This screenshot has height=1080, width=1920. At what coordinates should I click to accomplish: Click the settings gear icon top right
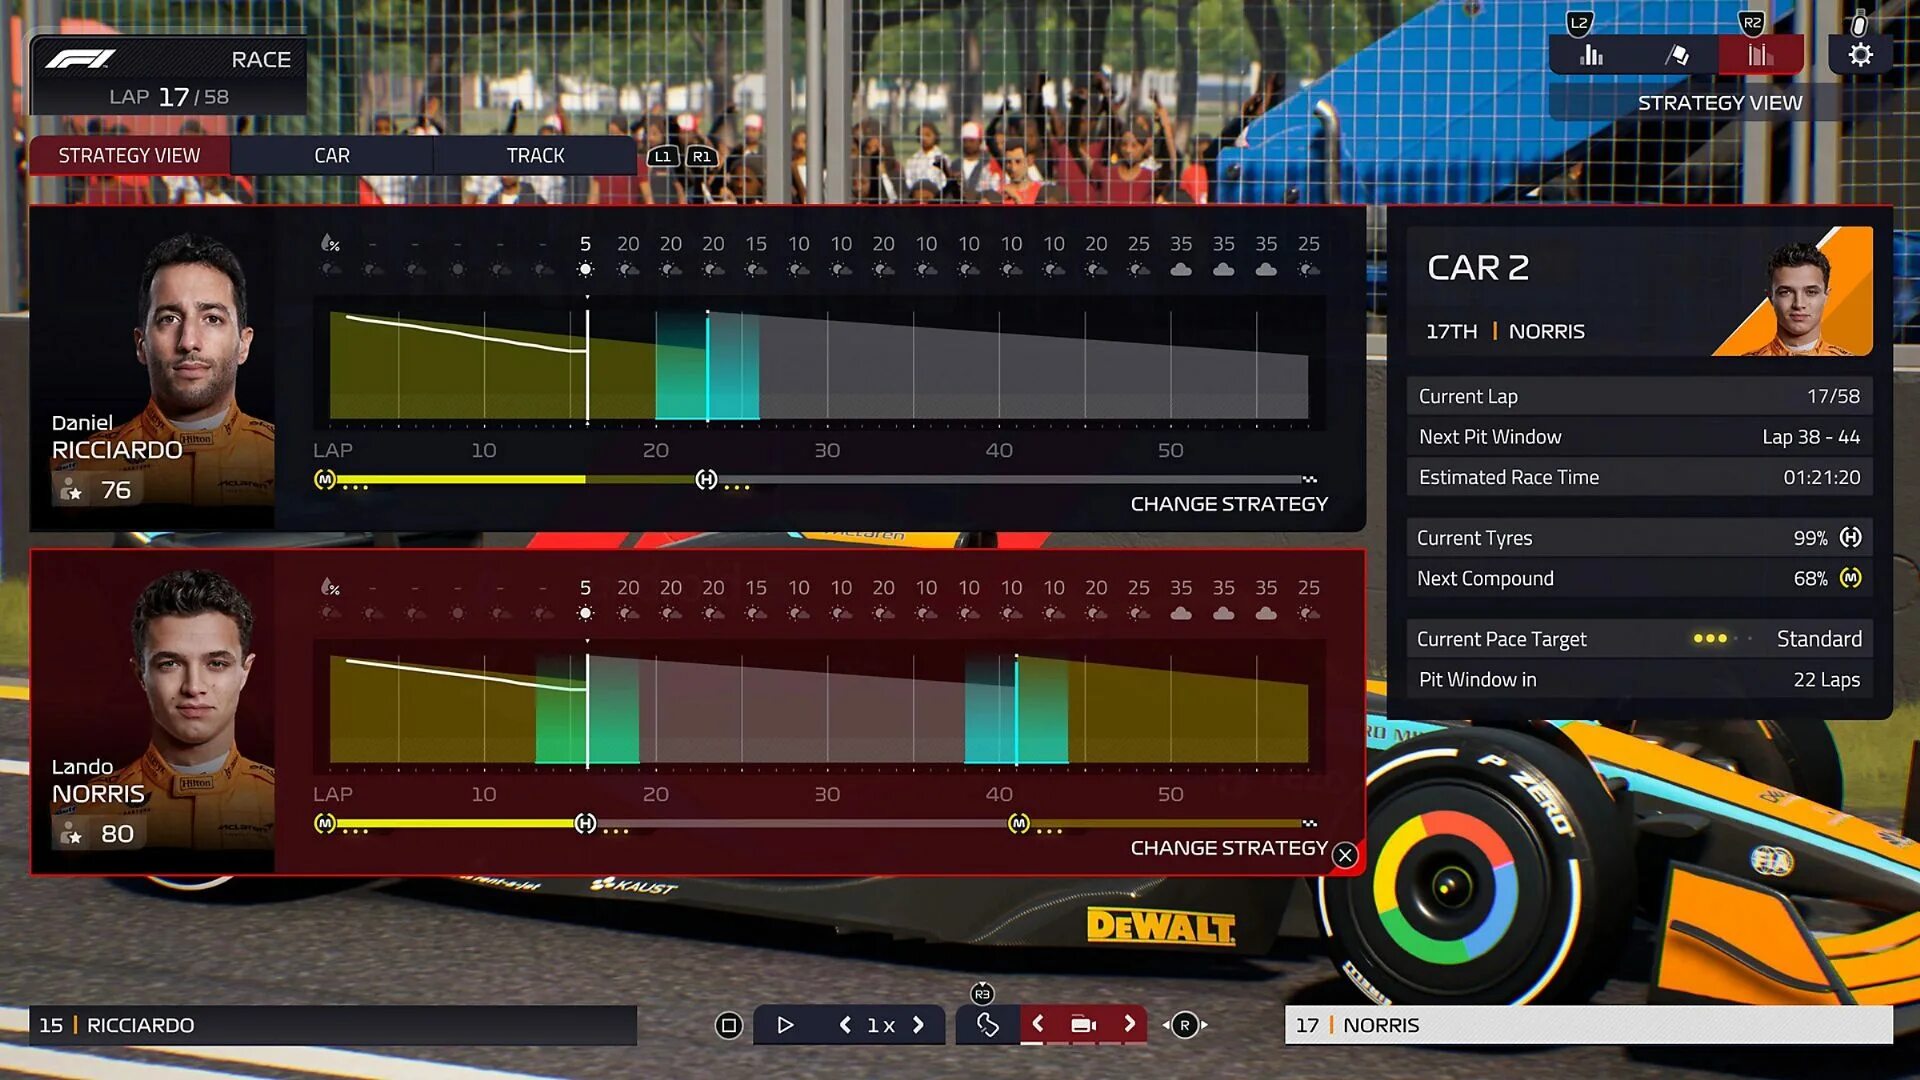click(x=1858, y=55)
